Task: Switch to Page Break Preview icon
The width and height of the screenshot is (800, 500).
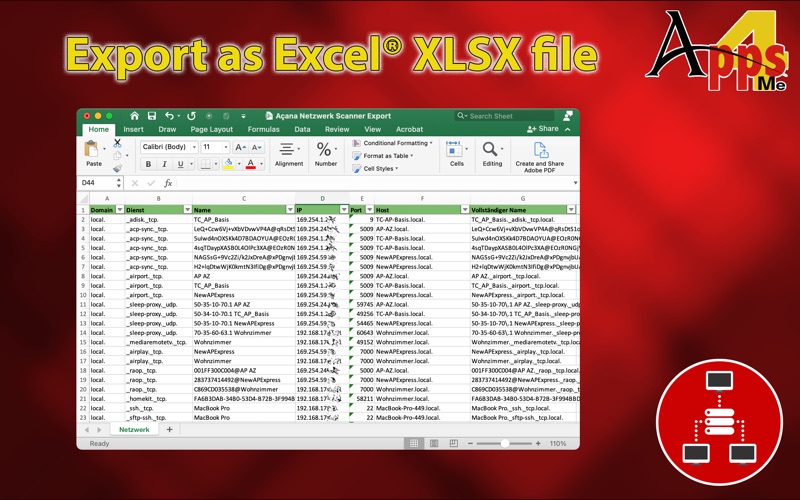Action: point(453,443)
